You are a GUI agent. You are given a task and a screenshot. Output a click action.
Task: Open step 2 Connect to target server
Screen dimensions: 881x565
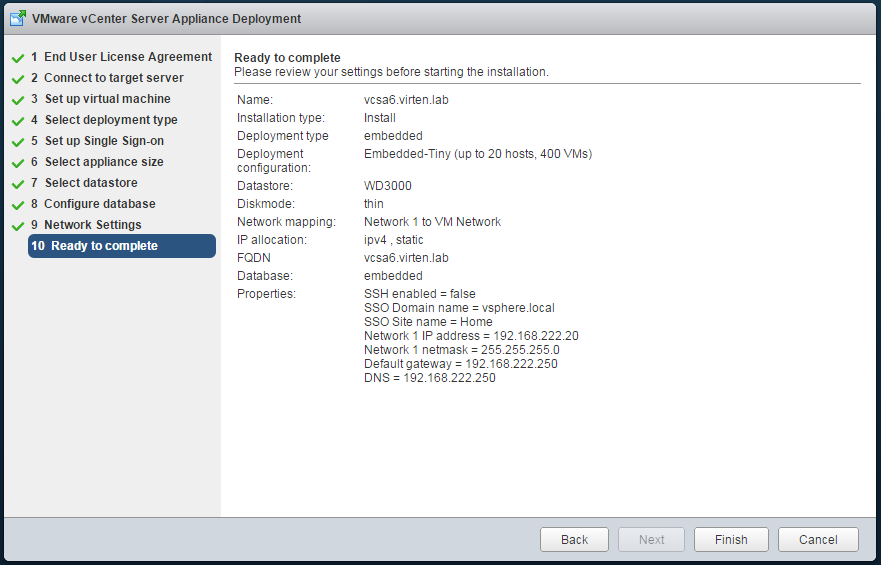coord(107,78)
